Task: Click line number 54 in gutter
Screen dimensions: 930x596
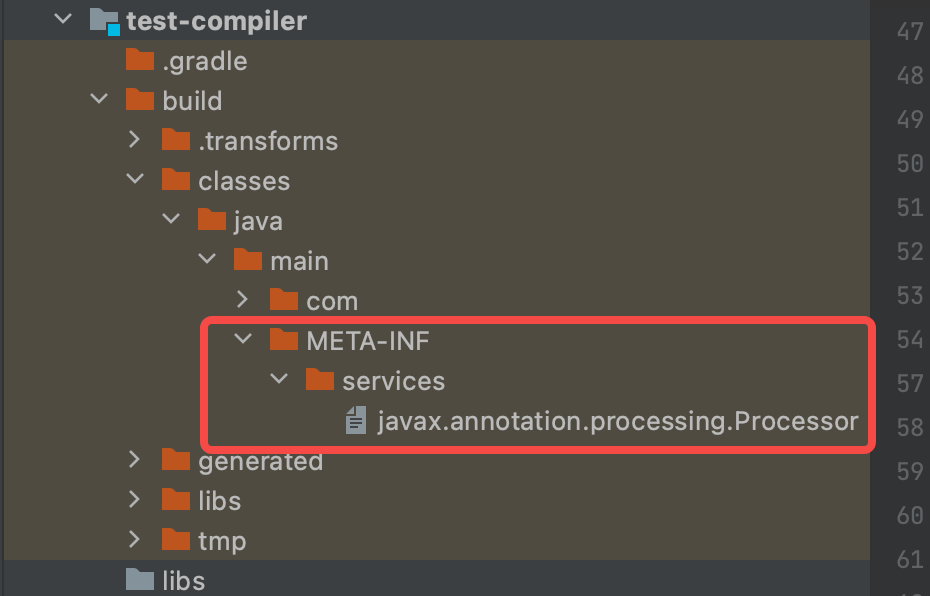Action: 909,339
